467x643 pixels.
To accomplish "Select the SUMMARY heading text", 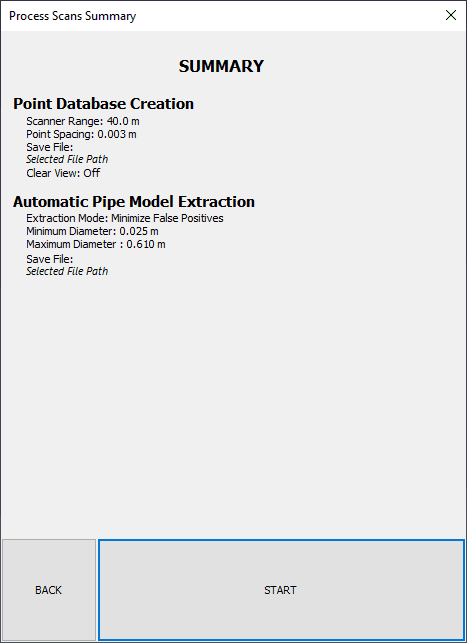I will pos(221,66).
